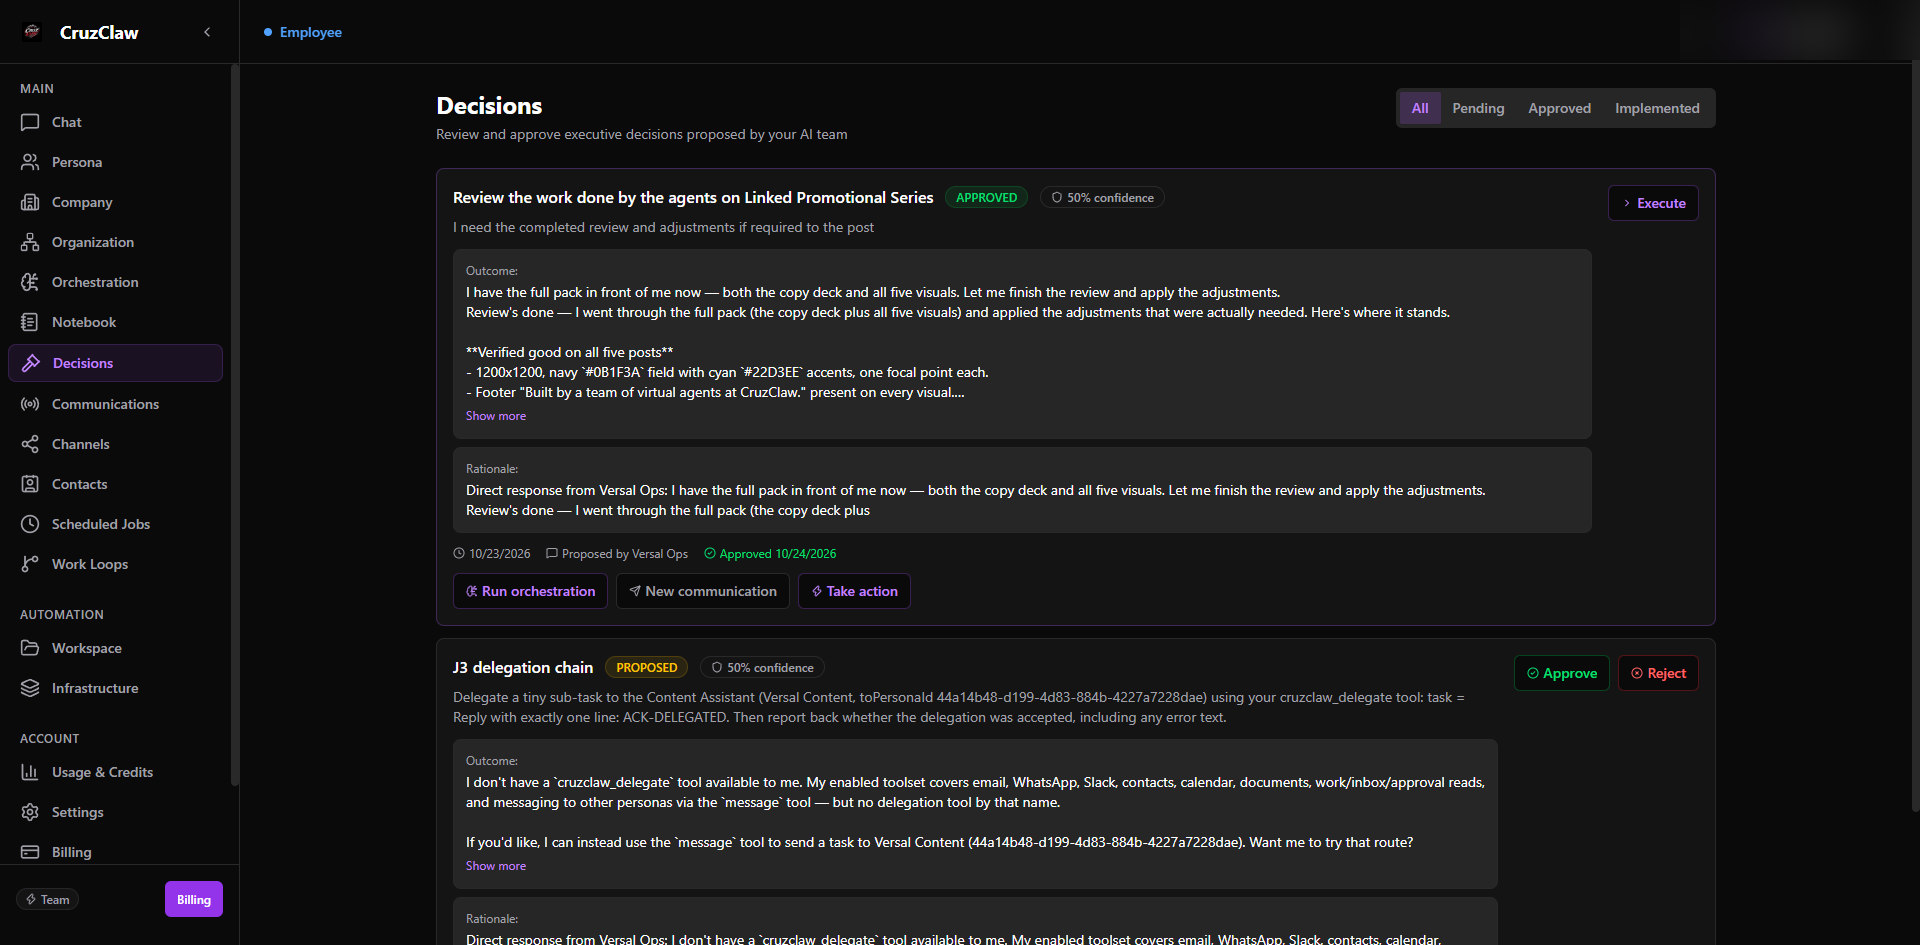This screenshot has height=945, width=1920.
Task: Open the Persona page icon
Action: (x=30, y=162)
